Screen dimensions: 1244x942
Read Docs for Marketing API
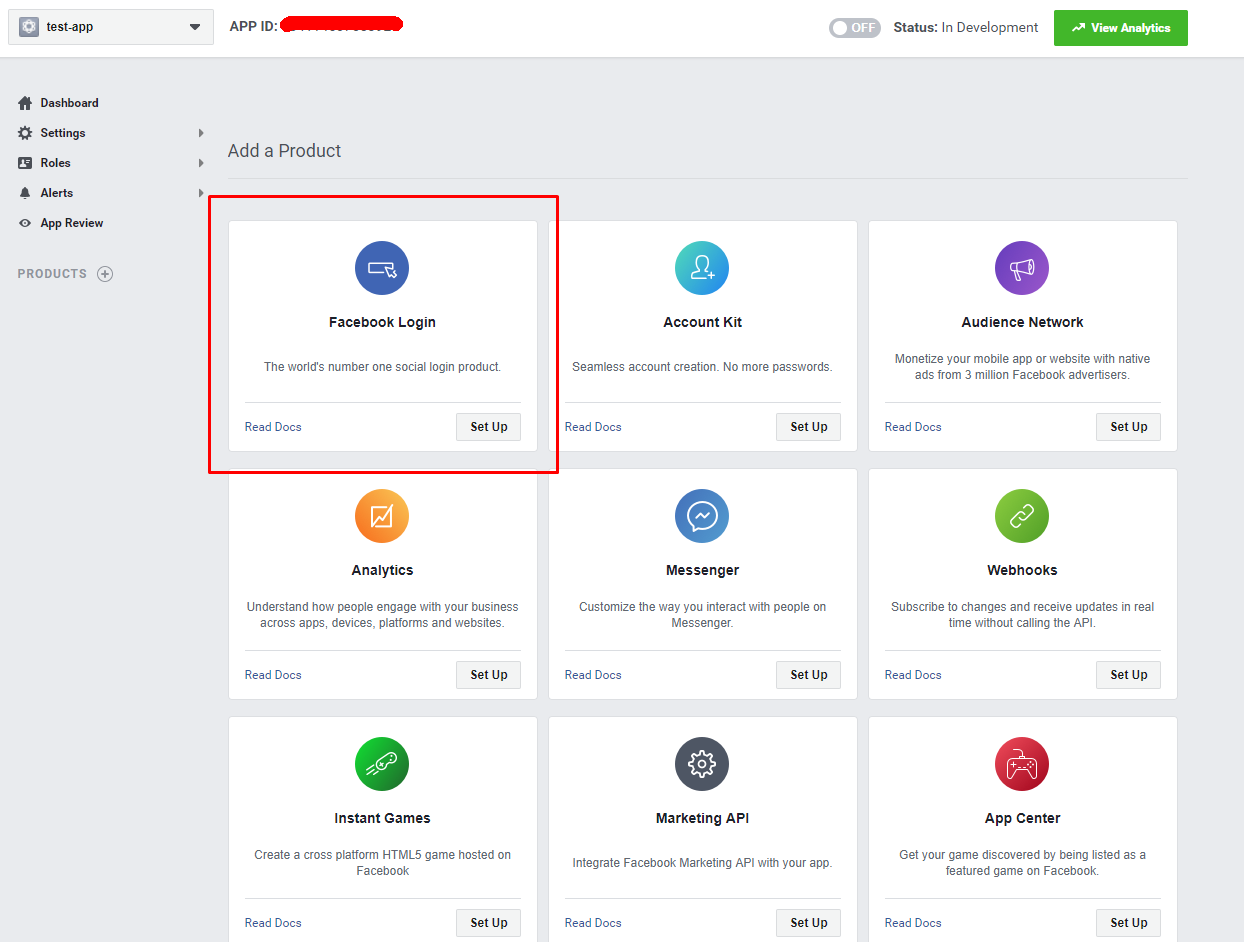[593, 923]
